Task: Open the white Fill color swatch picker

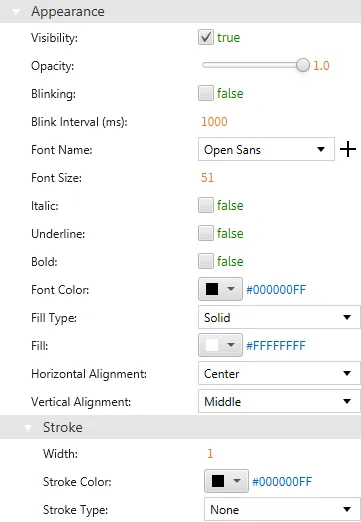Action: [220, 345]
